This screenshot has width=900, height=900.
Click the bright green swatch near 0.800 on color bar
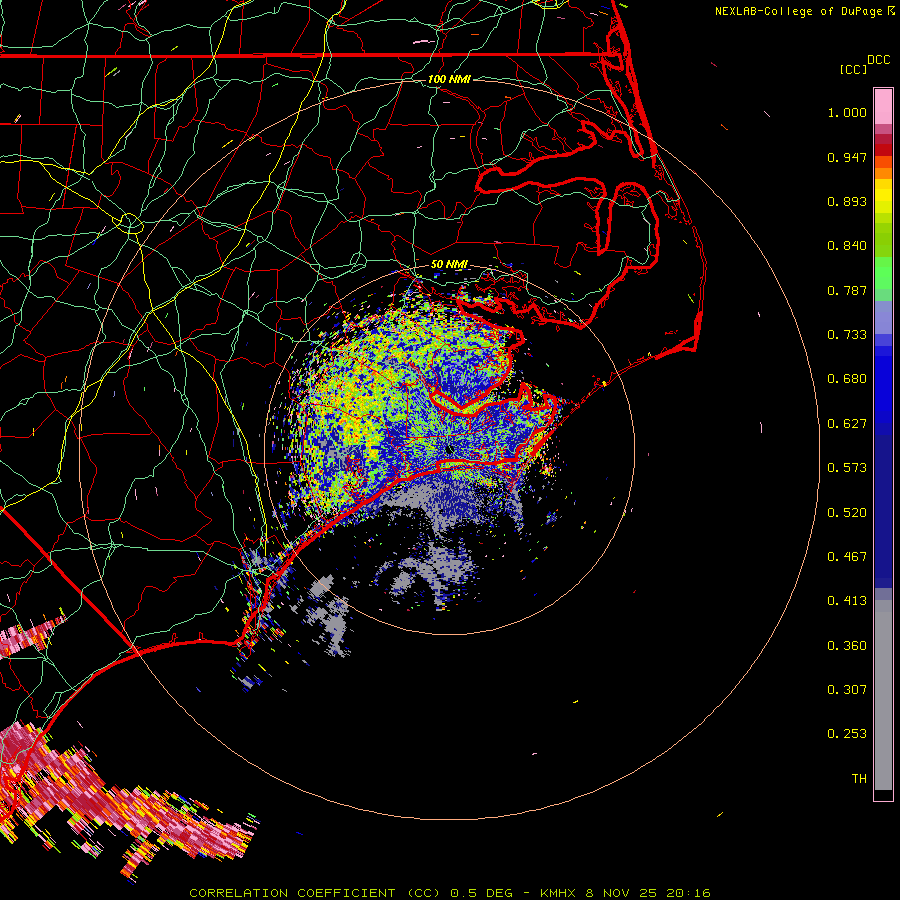click(x=883, y=273)
